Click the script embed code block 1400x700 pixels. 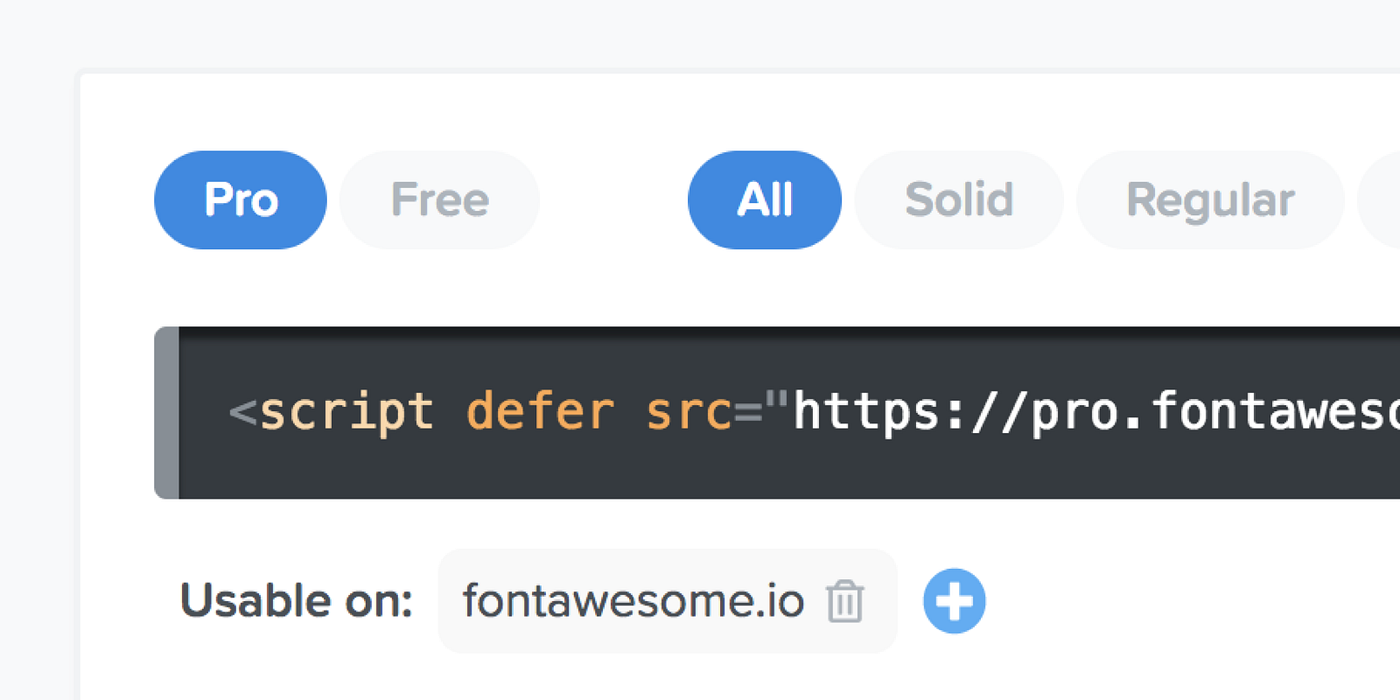pos(777,412)
